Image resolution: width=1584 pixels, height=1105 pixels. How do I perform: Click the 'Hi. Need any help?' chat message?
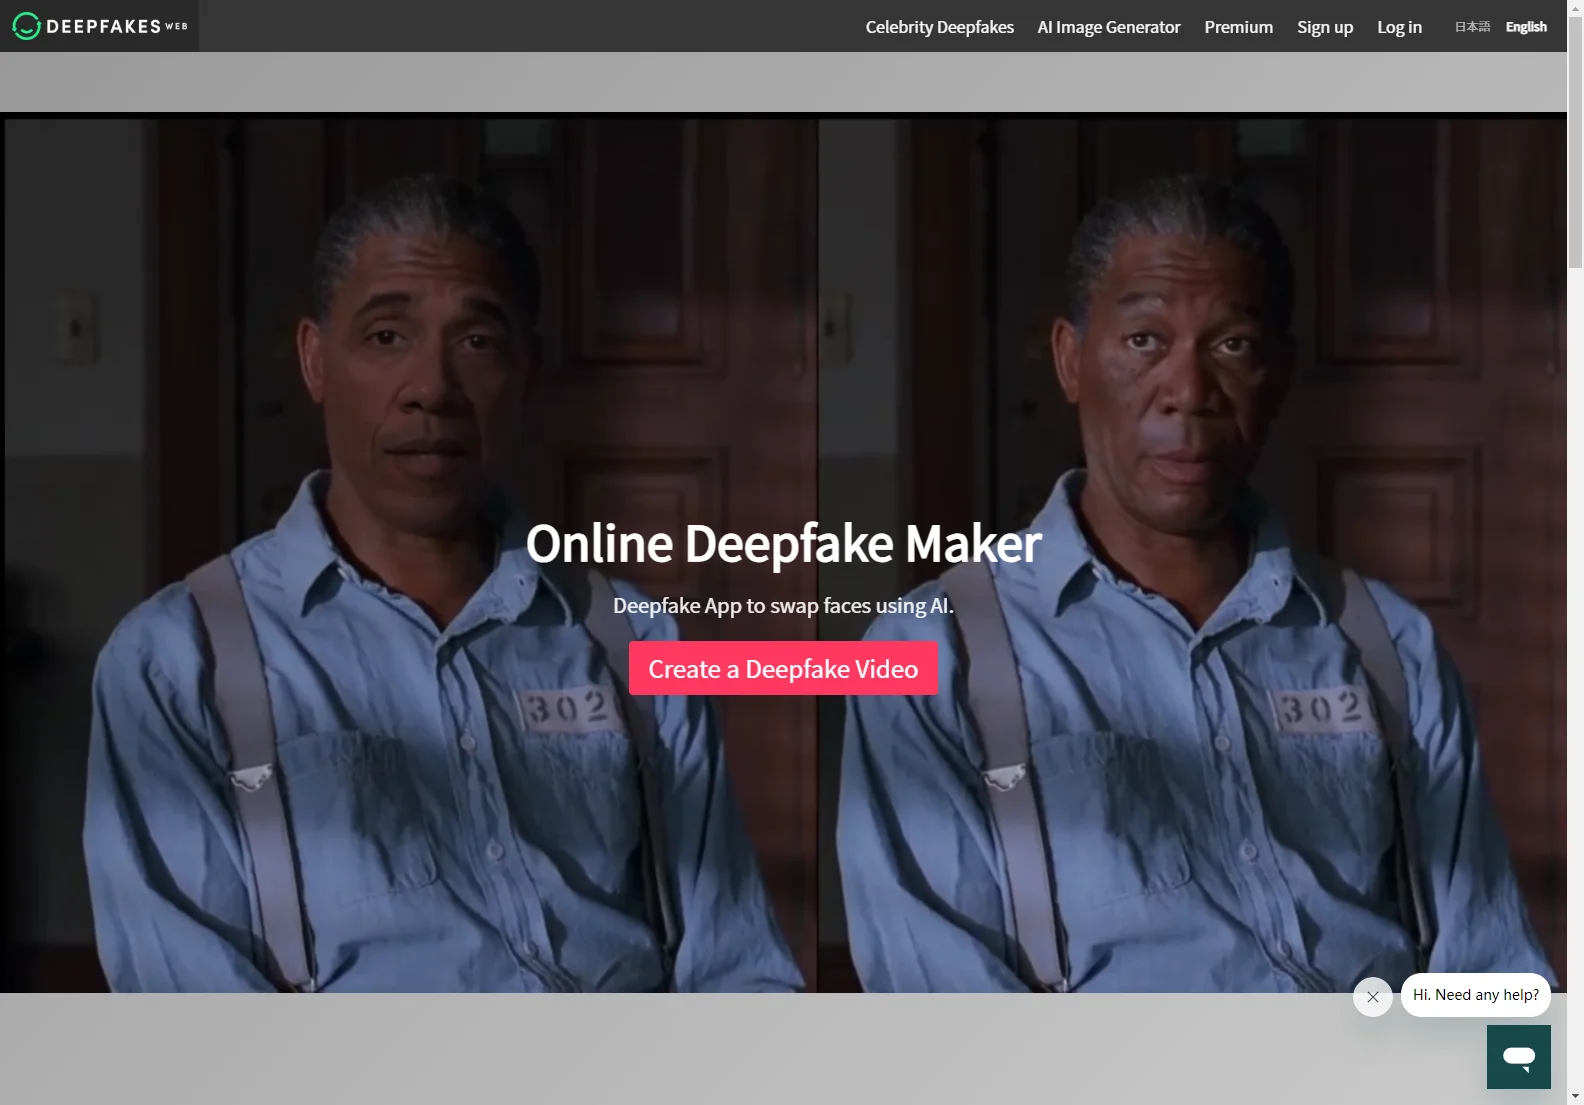click(1475, 995)
